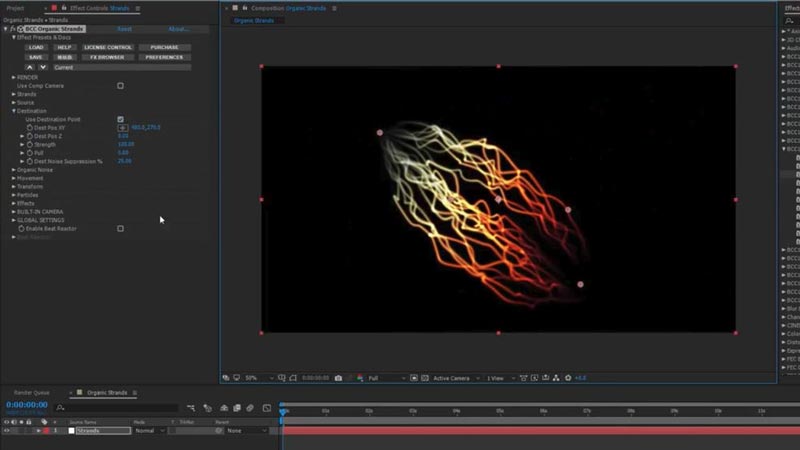
Task: Open the Active Camera view dropdown
Action: click(x=456, y=378)
